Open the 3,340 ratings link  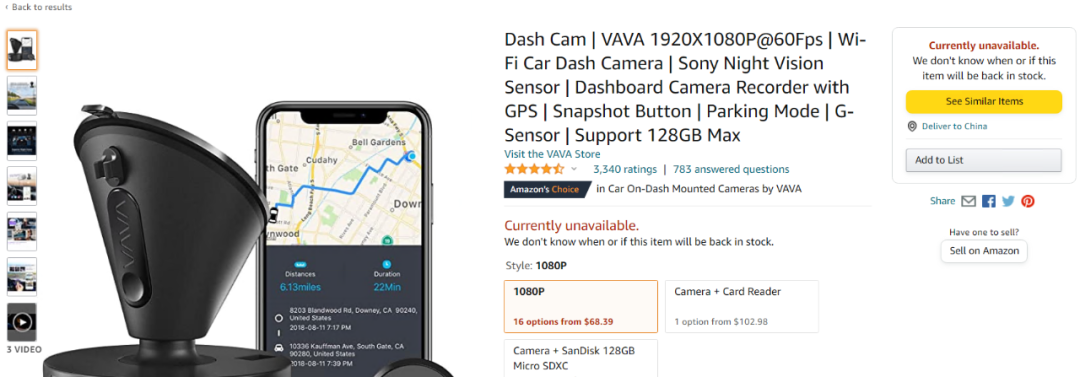pyautogui.click(x=625, y=169)
